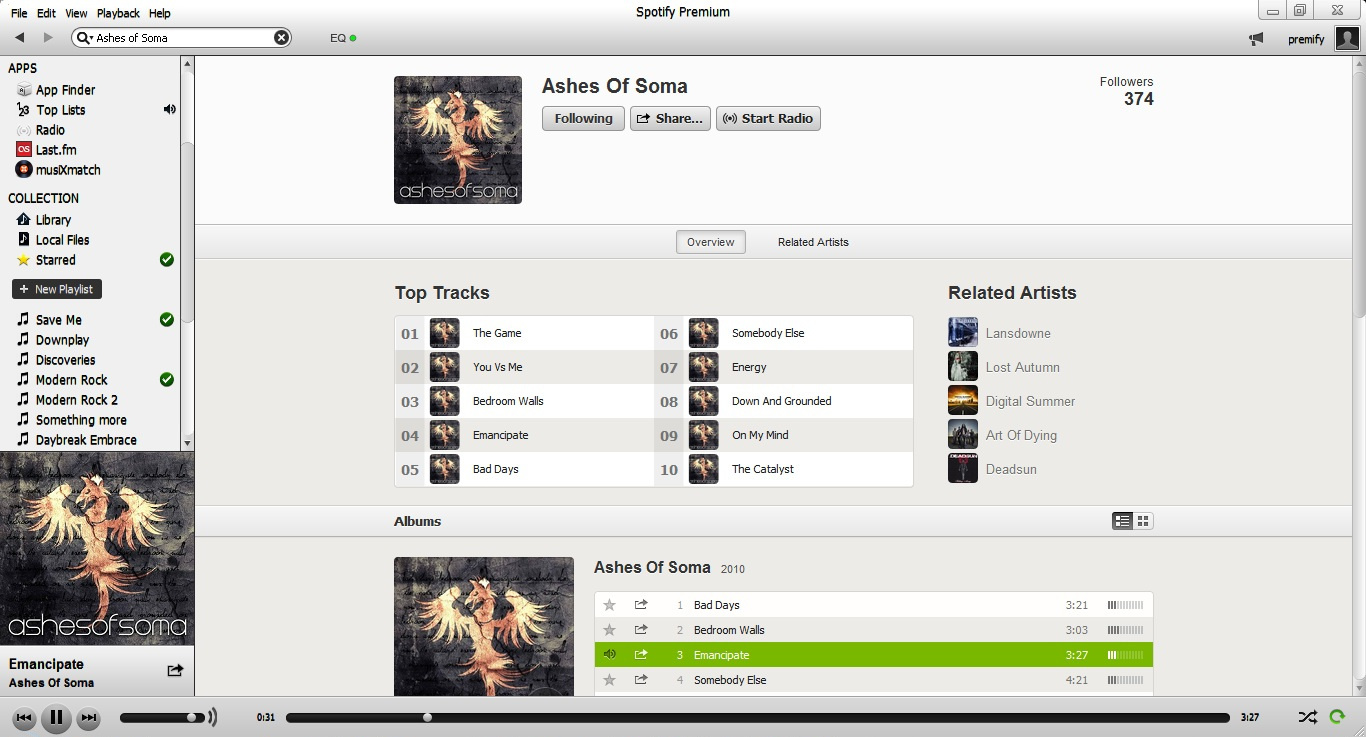The height and width of the screenshot is (737, 1366).
Task: Open the musiXmatch lyrics app
Action: click(68, 170)
